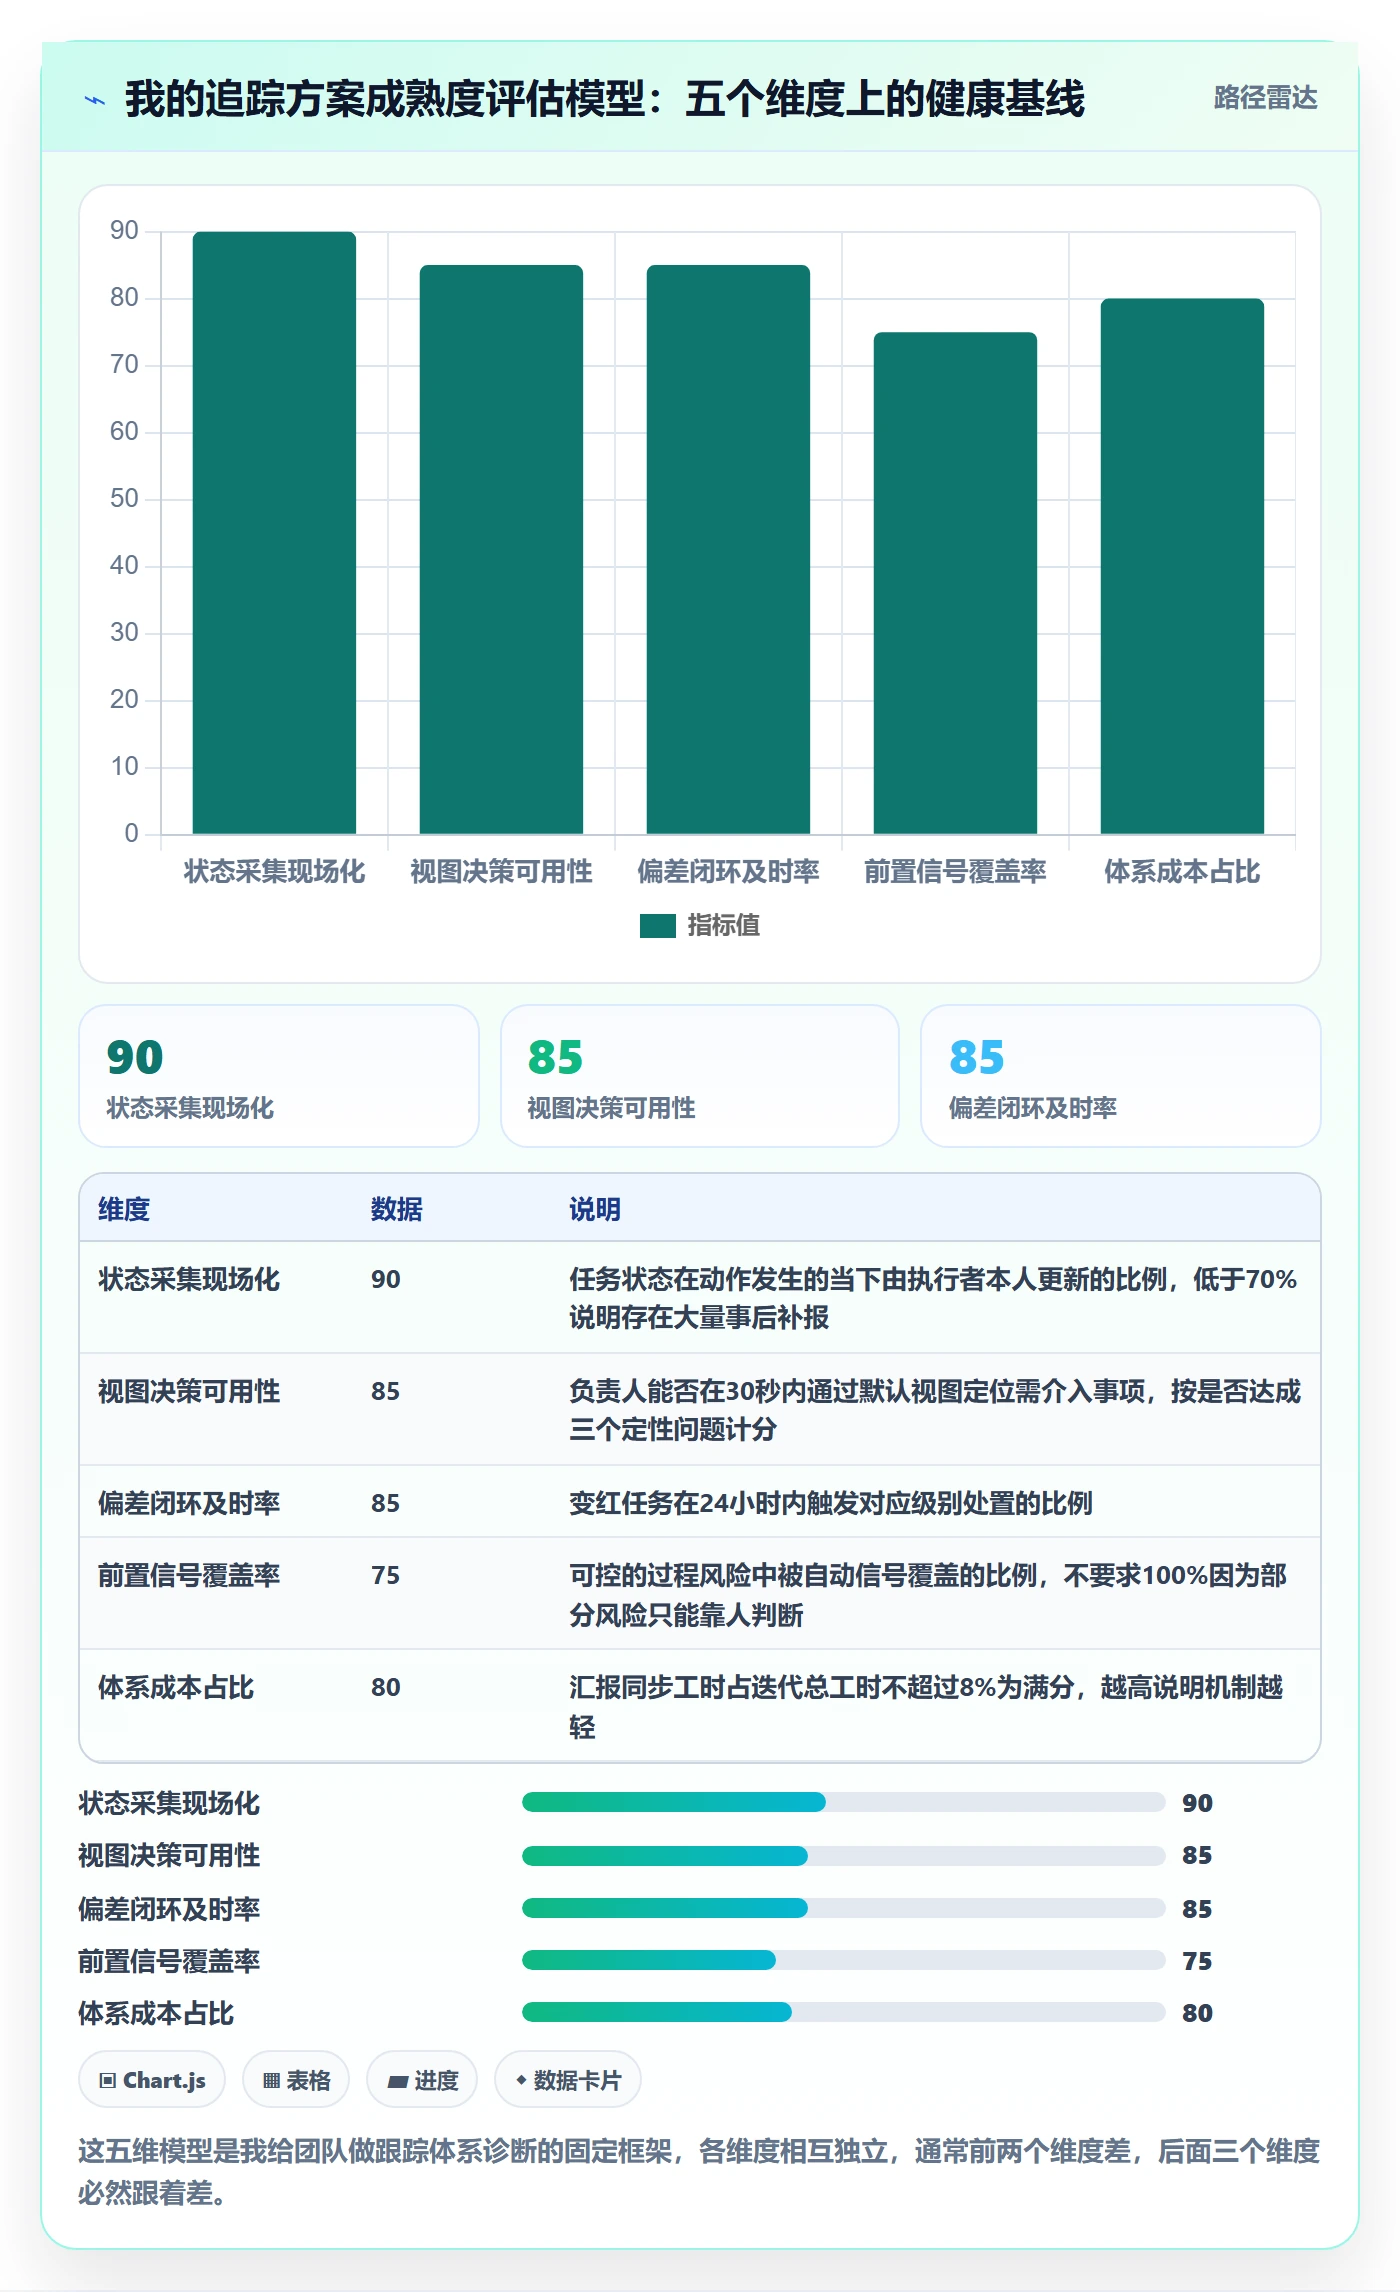Open the 偏差闭环及时率 data card showing 85
The image size is (1400, 2292).
click(x=1121, y=1076)
